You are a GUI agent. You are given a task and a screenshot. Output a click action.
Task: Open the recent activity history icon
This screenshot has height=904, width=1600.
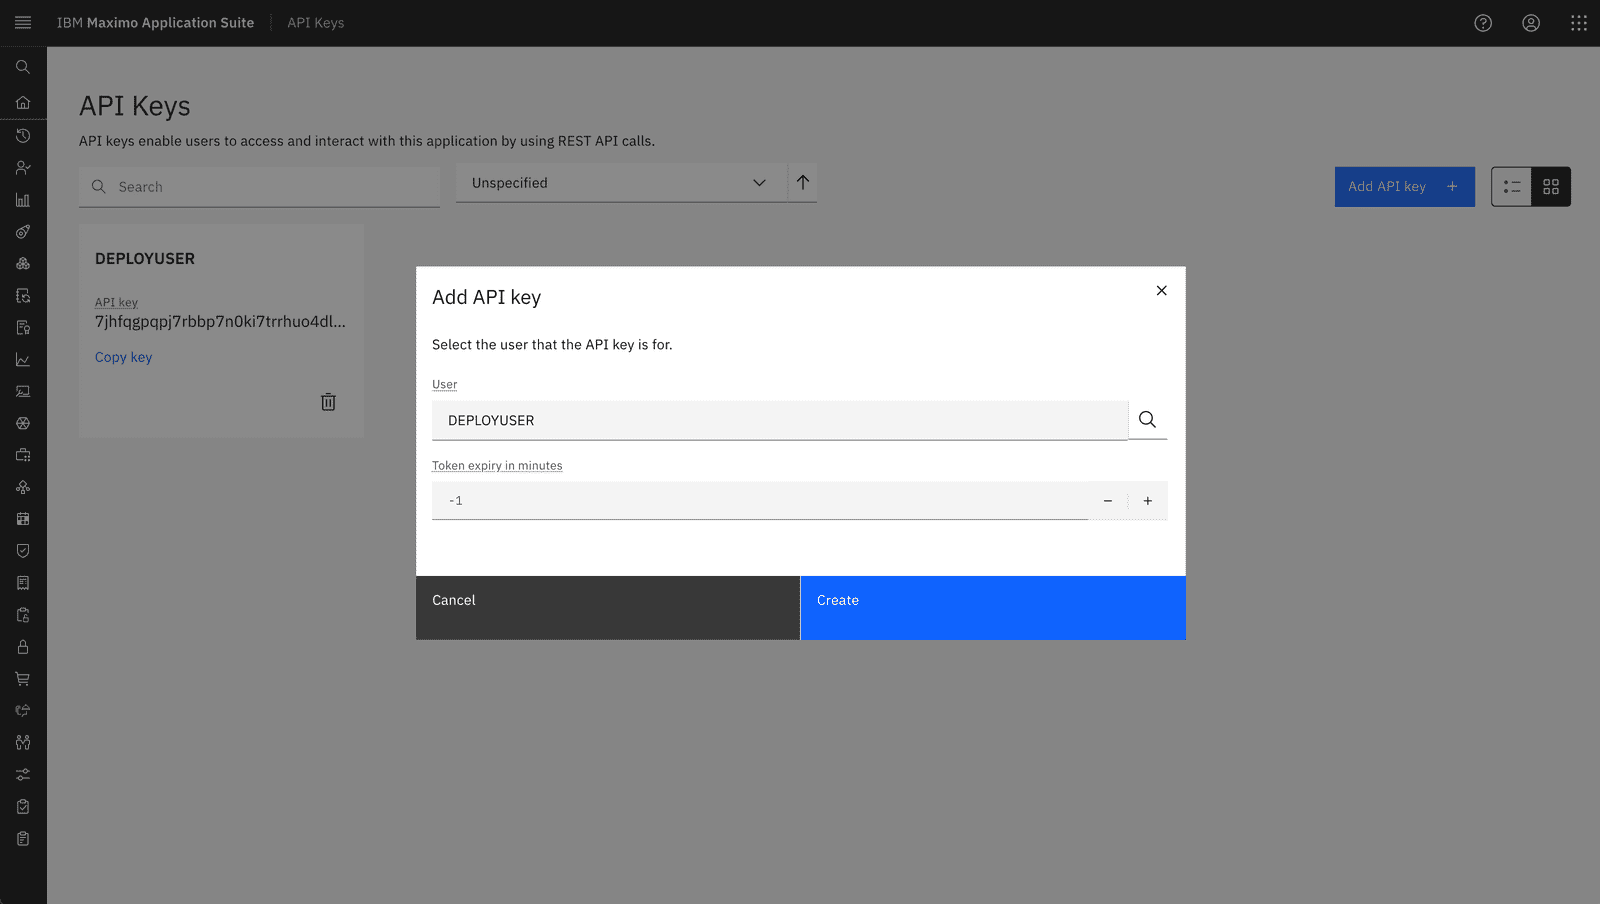pyautogui.click(x=23, y=135)
